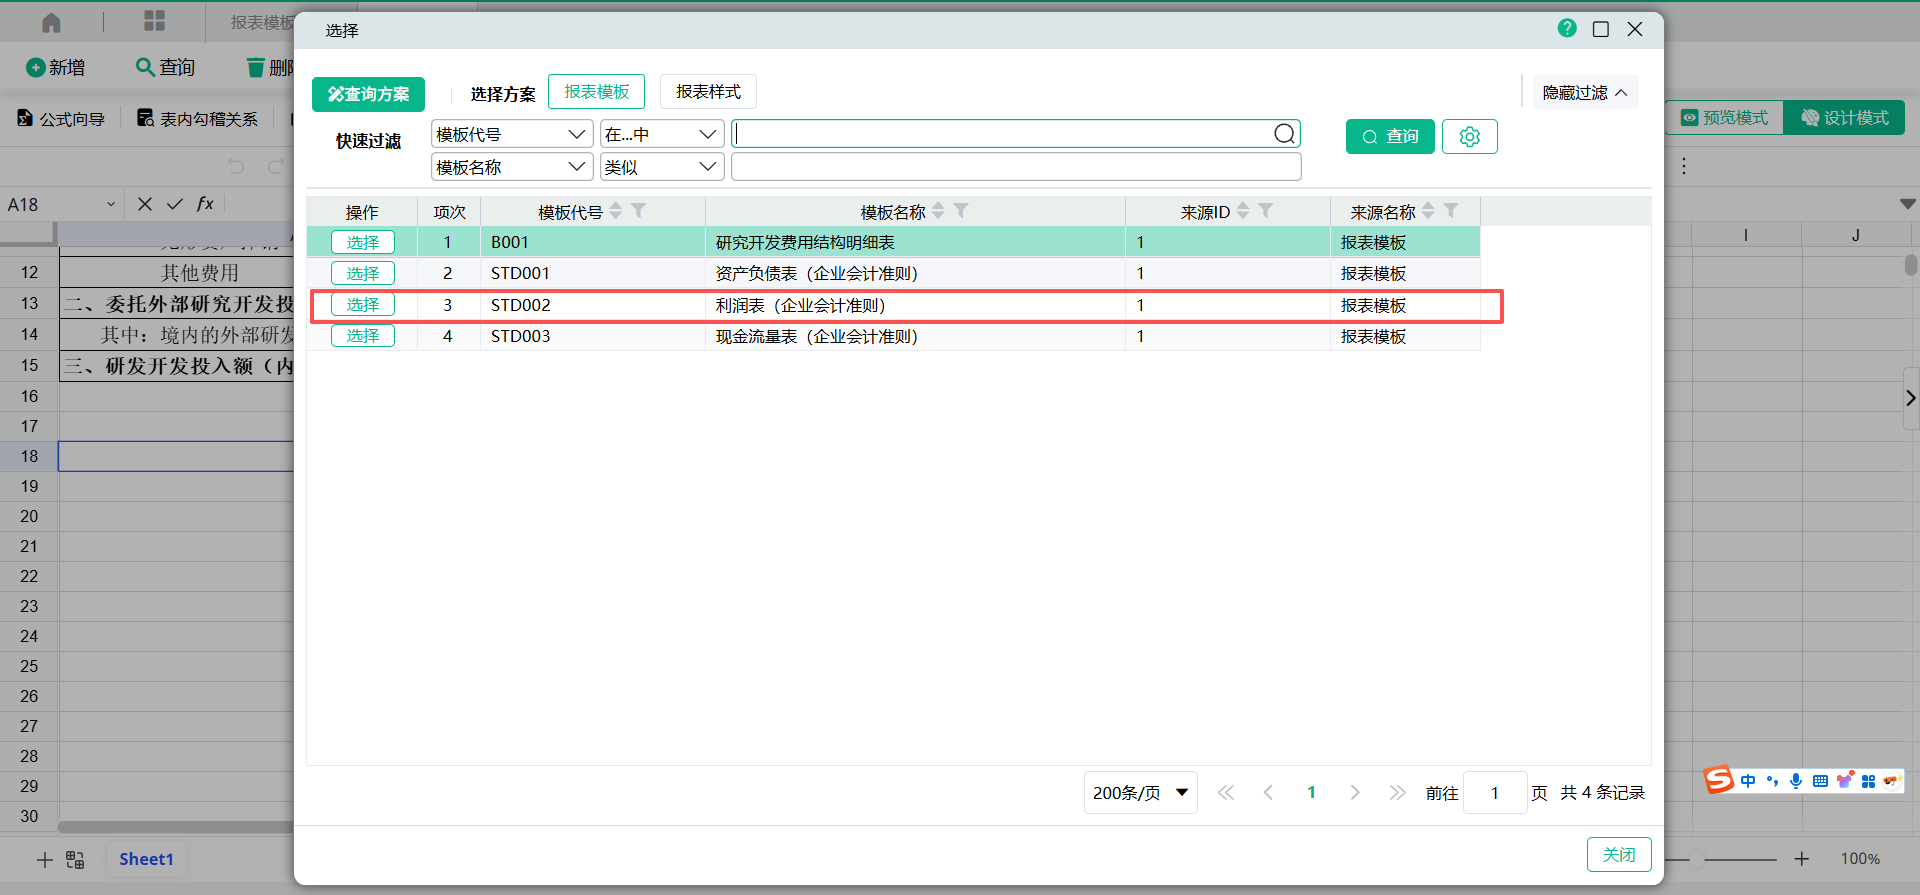Click the magnifier icon in the filter field
This screenshot has width=1920, height=895.
tap(1284, 134)
